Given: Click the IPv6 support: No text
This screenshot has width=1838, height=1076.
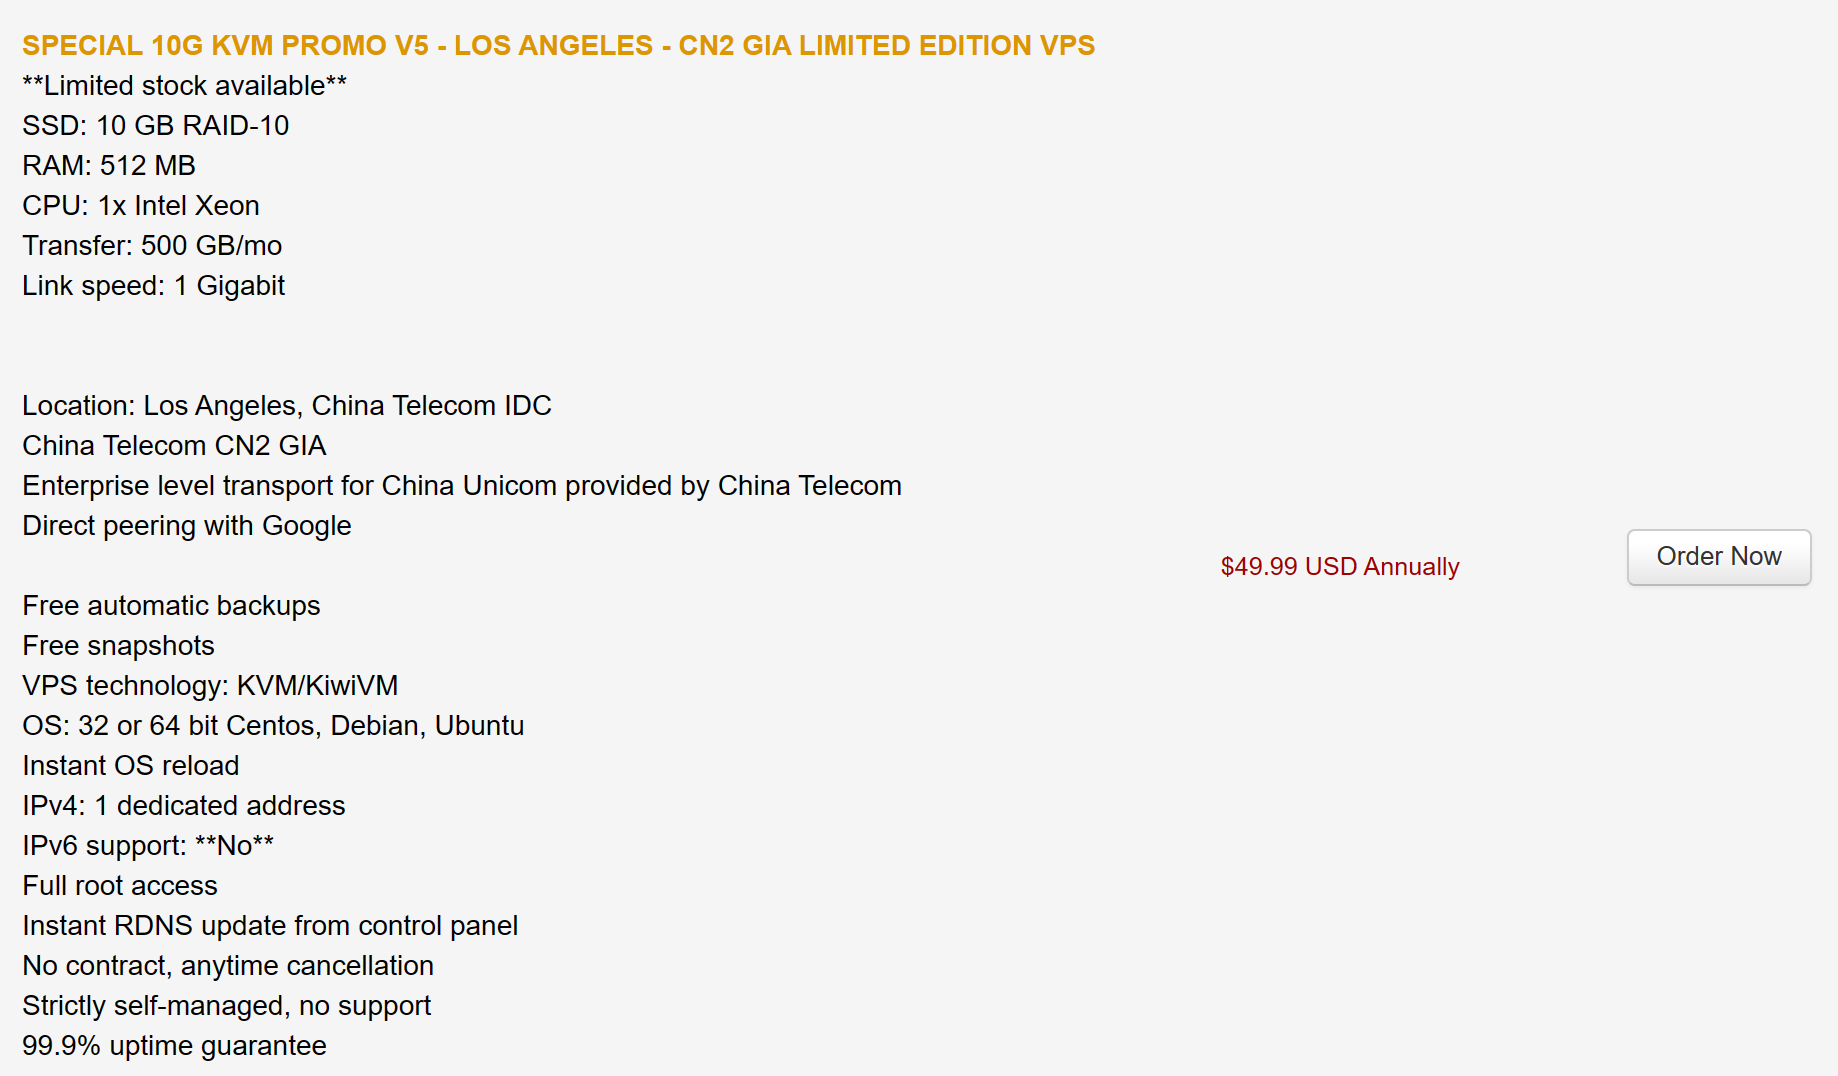Looking at the screenshot, I should click(148, 846).
